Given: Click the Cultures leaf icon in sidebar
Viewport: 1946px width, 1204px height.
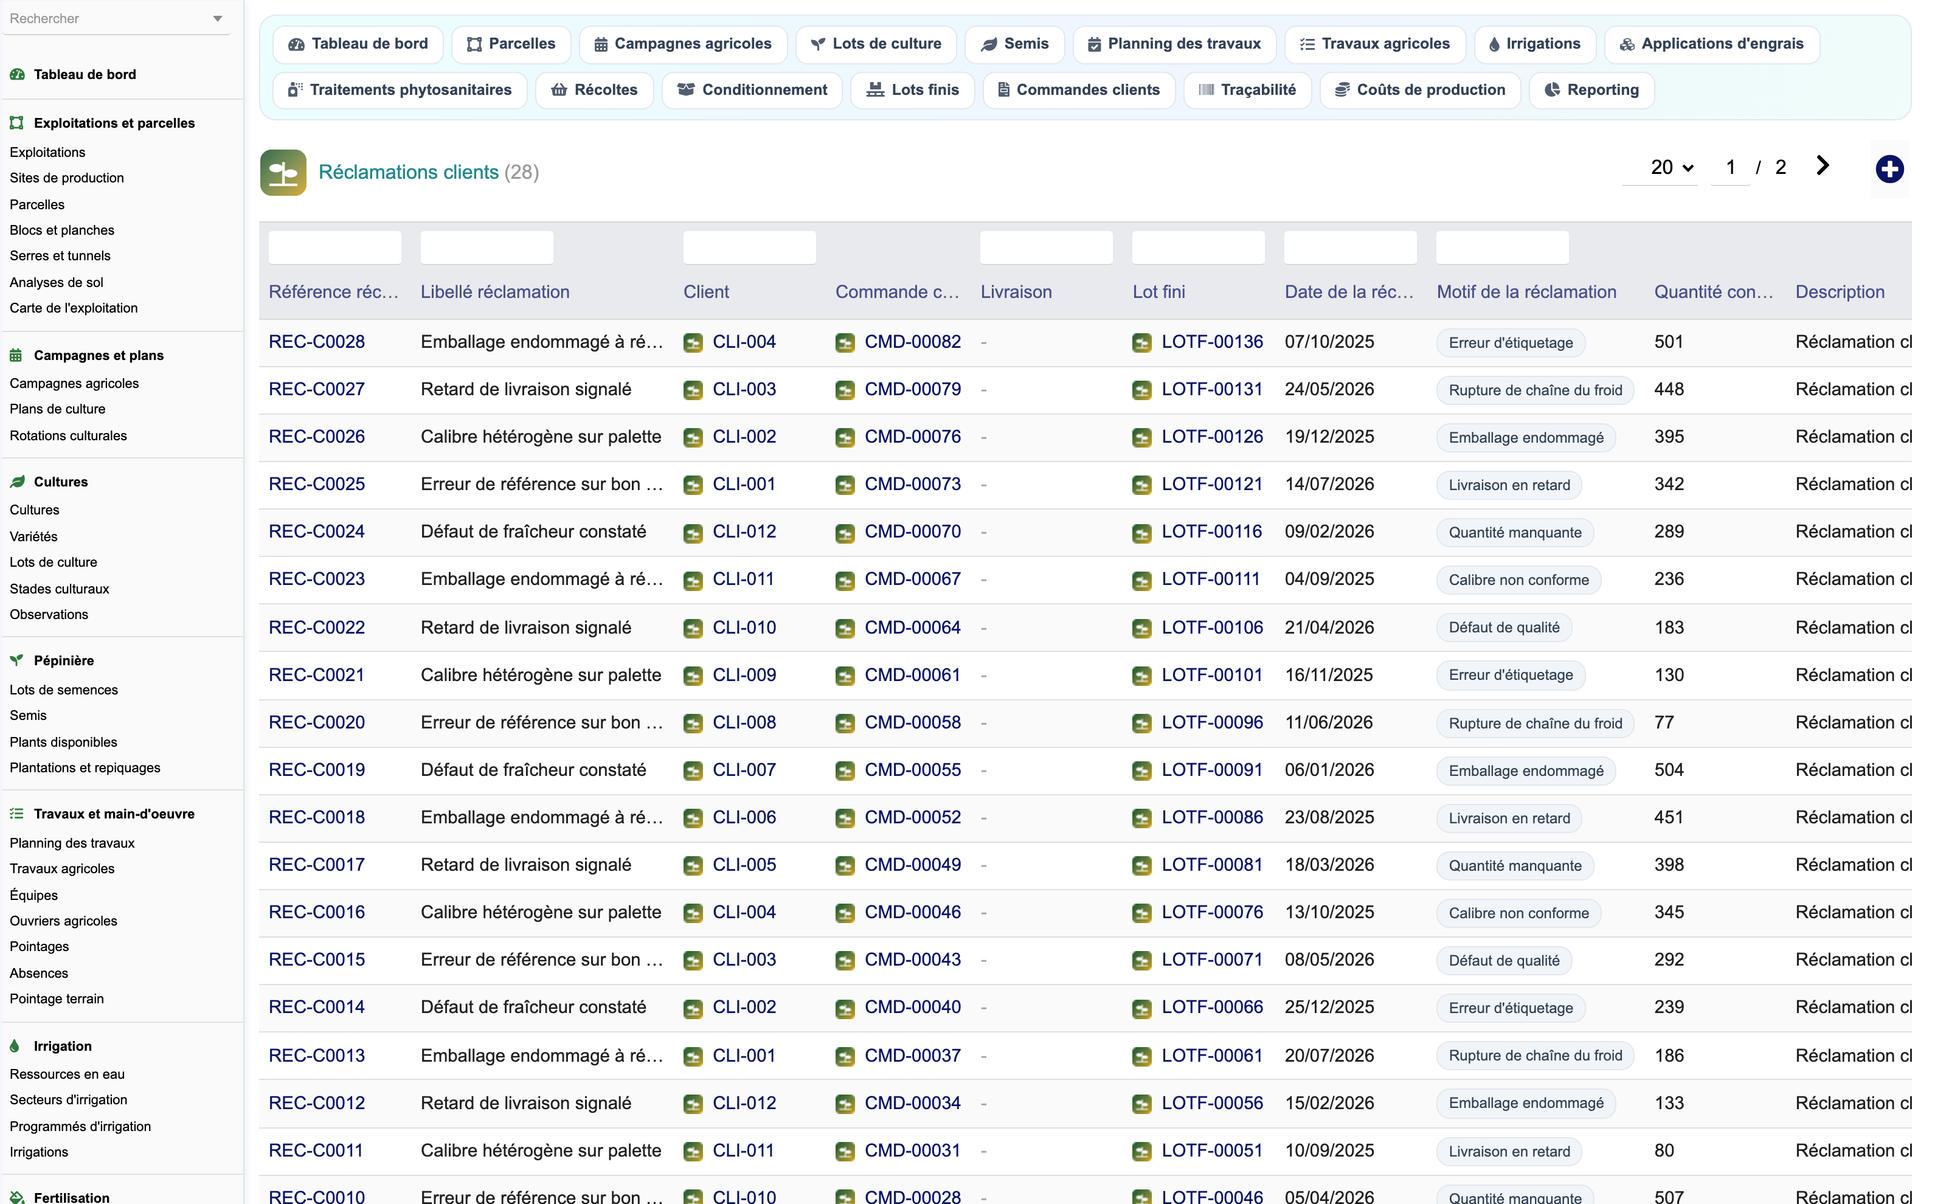Looking at the screenshot, I should coord(17,482).
